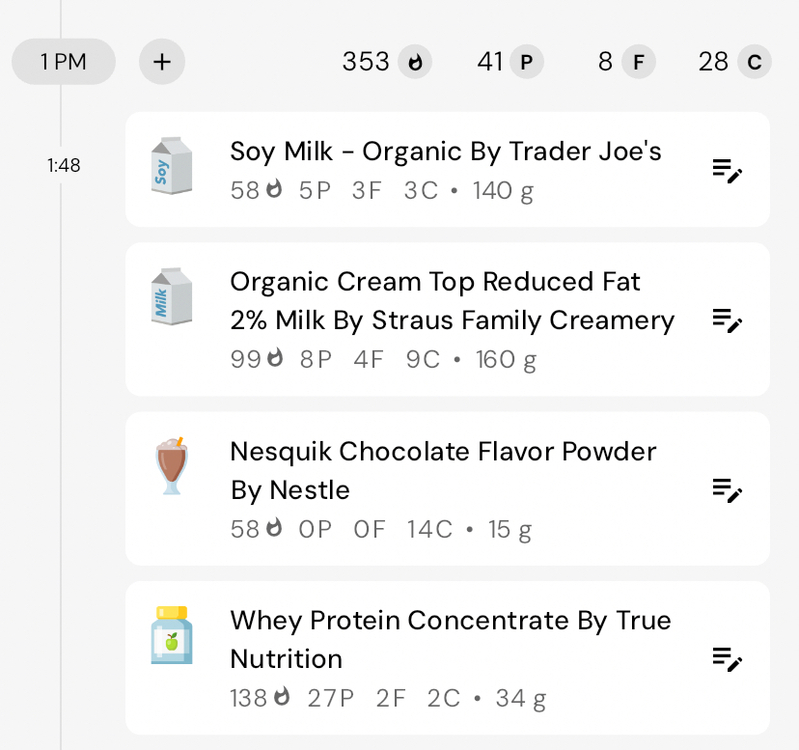The height and width of the screenshot is (750, 799).
Task: Click the chocolate milkshake glass icon
Action: coord(171,466)
